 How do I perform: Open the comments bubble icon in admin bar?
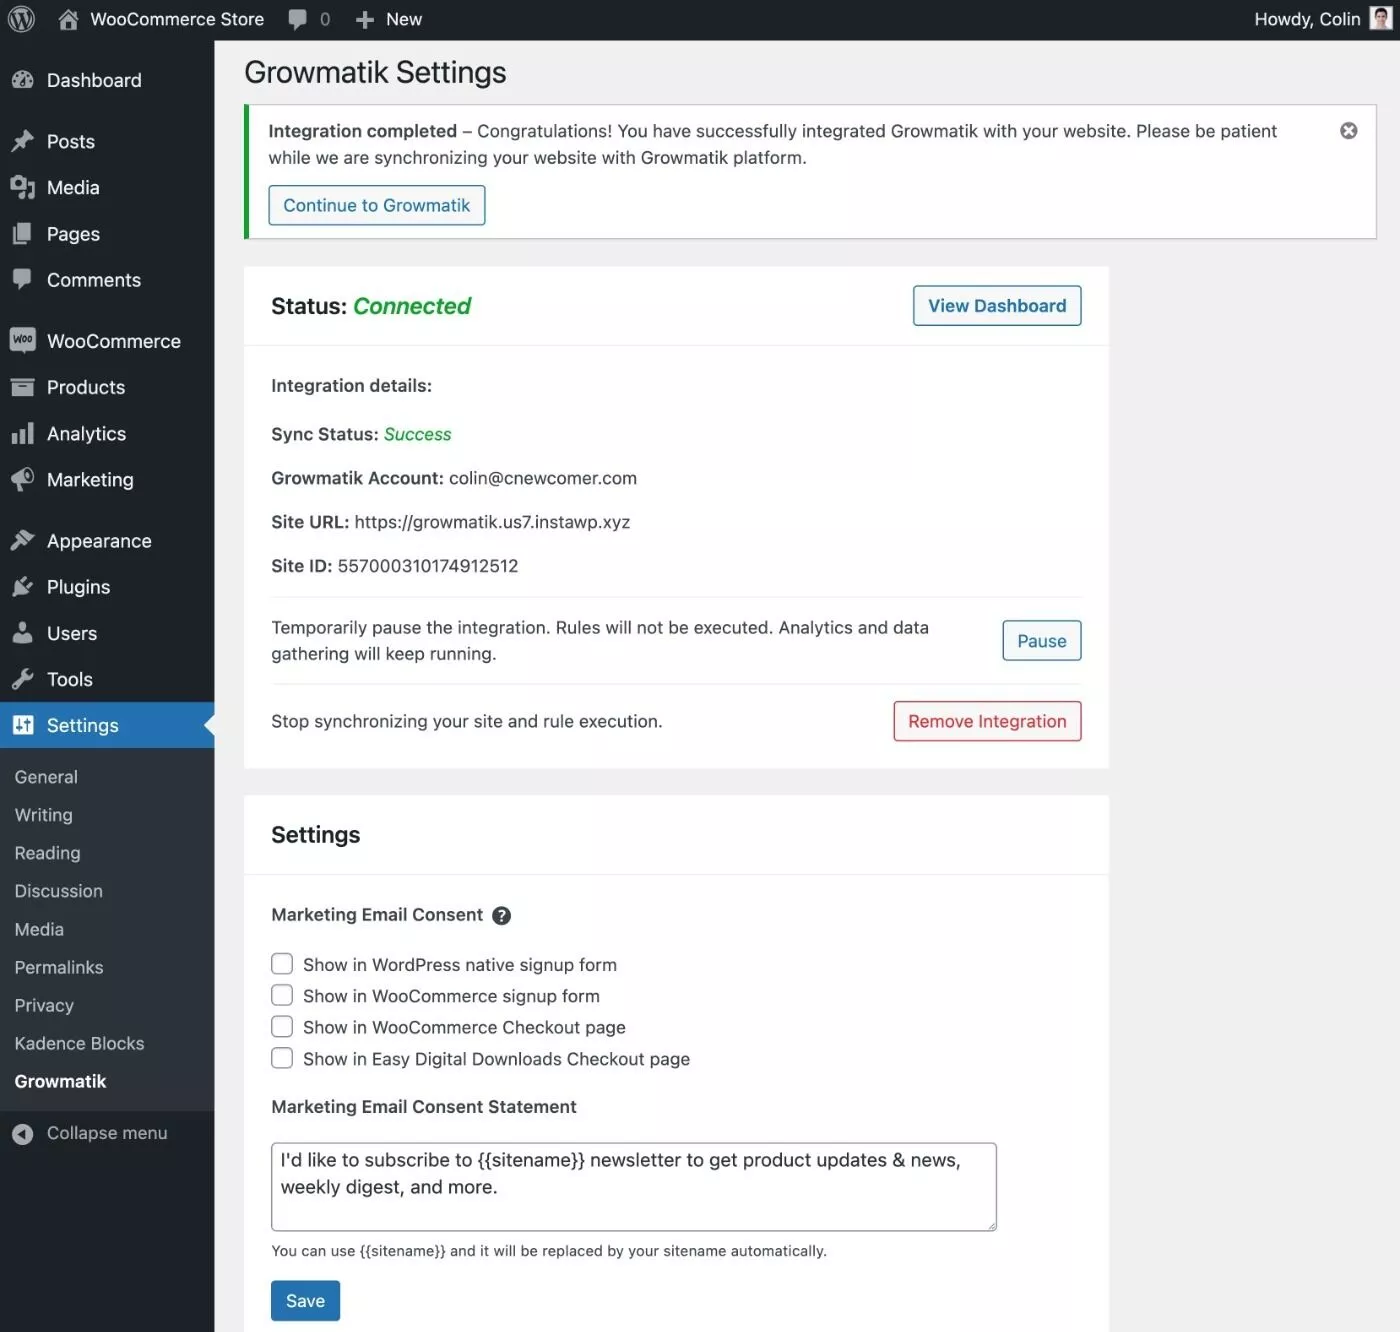pos(297,19)
